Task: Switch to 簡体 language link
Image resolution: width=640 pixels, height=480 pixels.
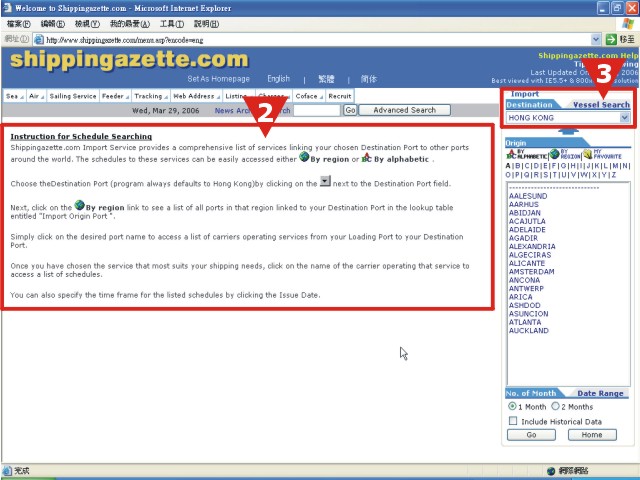Action: point(369,79)
